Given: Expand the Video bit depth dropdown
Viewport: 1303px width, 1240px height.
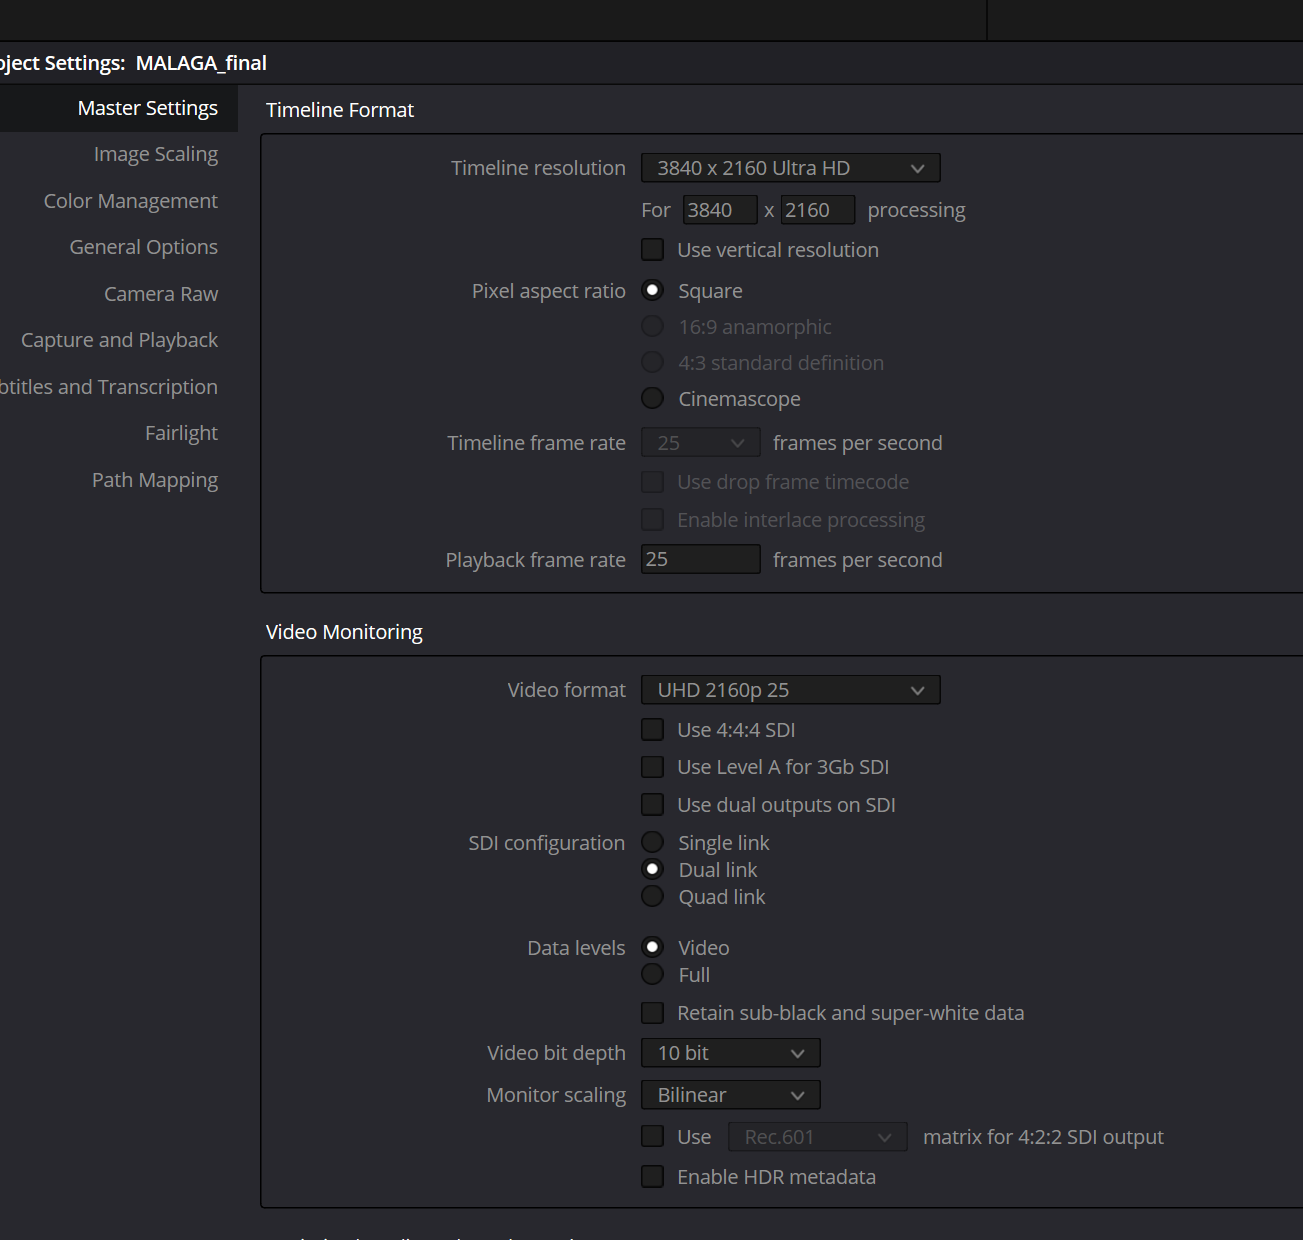Looking at the screenshot, I should (x=730, y=1053).
